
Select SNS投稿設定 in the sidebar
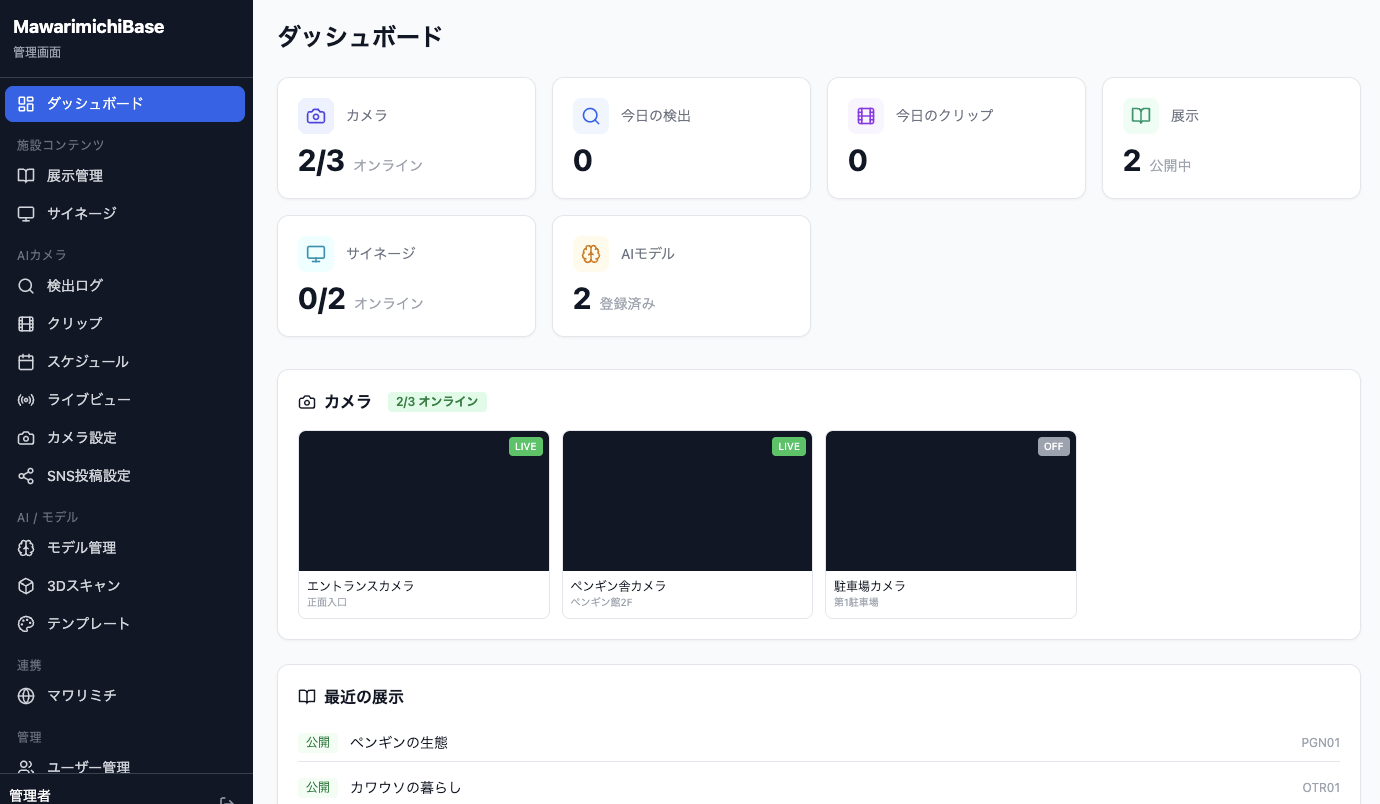coord(125,476)
